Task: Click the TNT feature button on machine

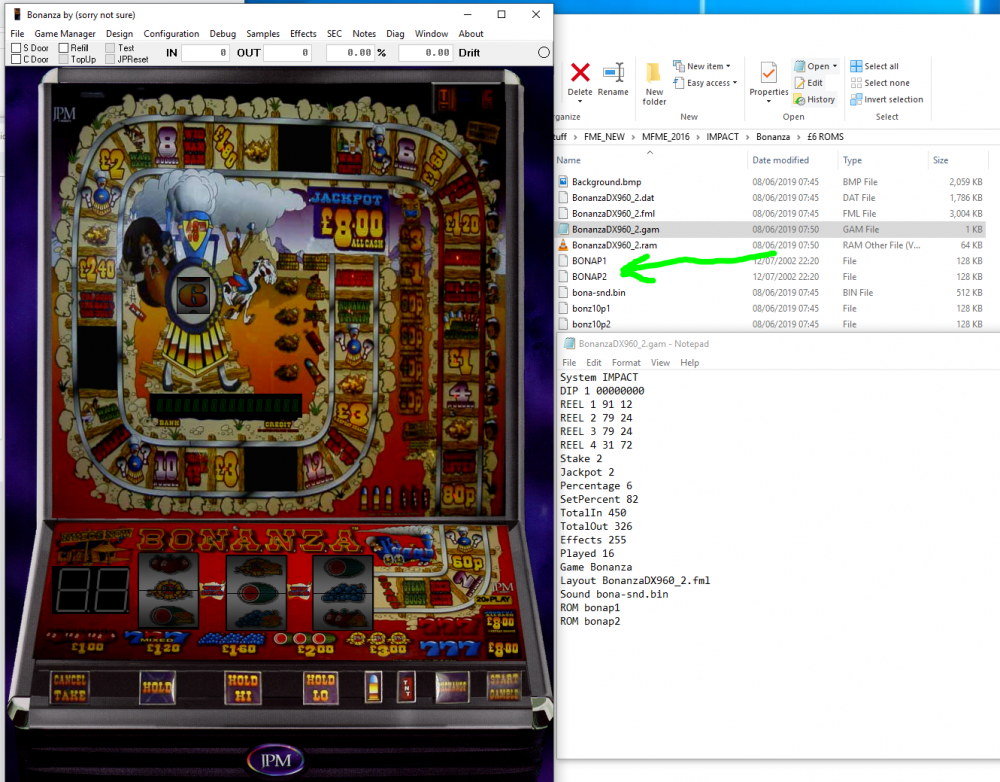Action: (x=406, y=687)
